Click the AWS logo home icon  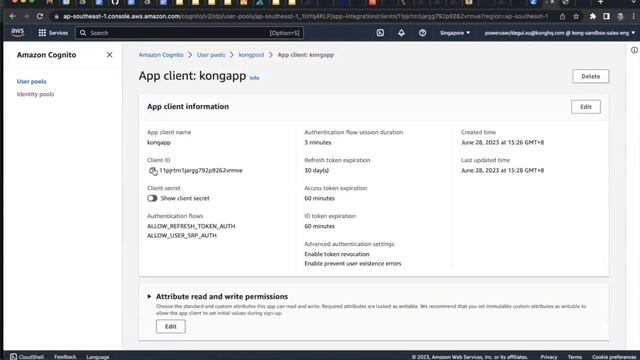tap(18, 33)
